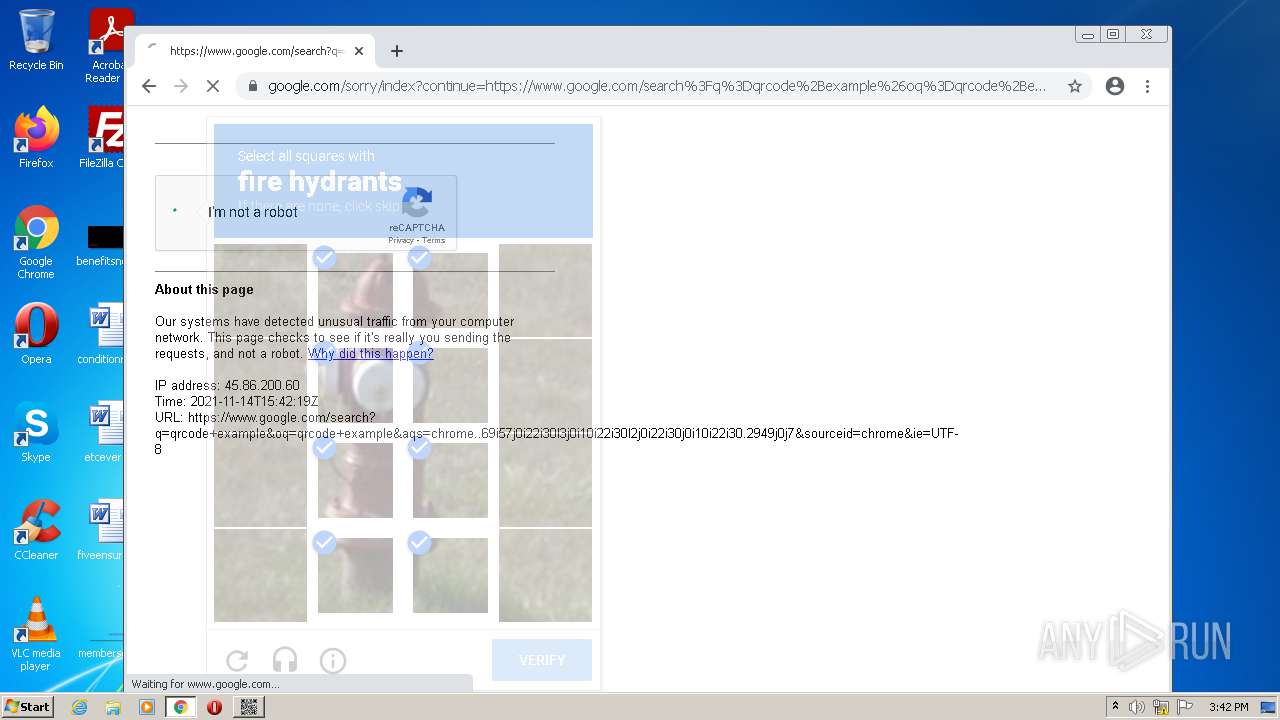Bookmark this page with the star
The height and width of the screenshot is (720, 1280).
1075,86
